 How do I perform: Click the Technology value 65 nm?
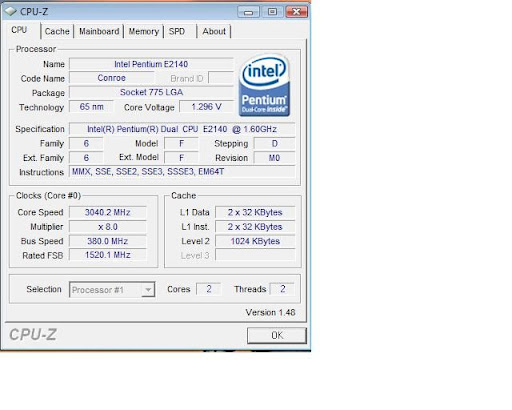[x=91, y=107]
